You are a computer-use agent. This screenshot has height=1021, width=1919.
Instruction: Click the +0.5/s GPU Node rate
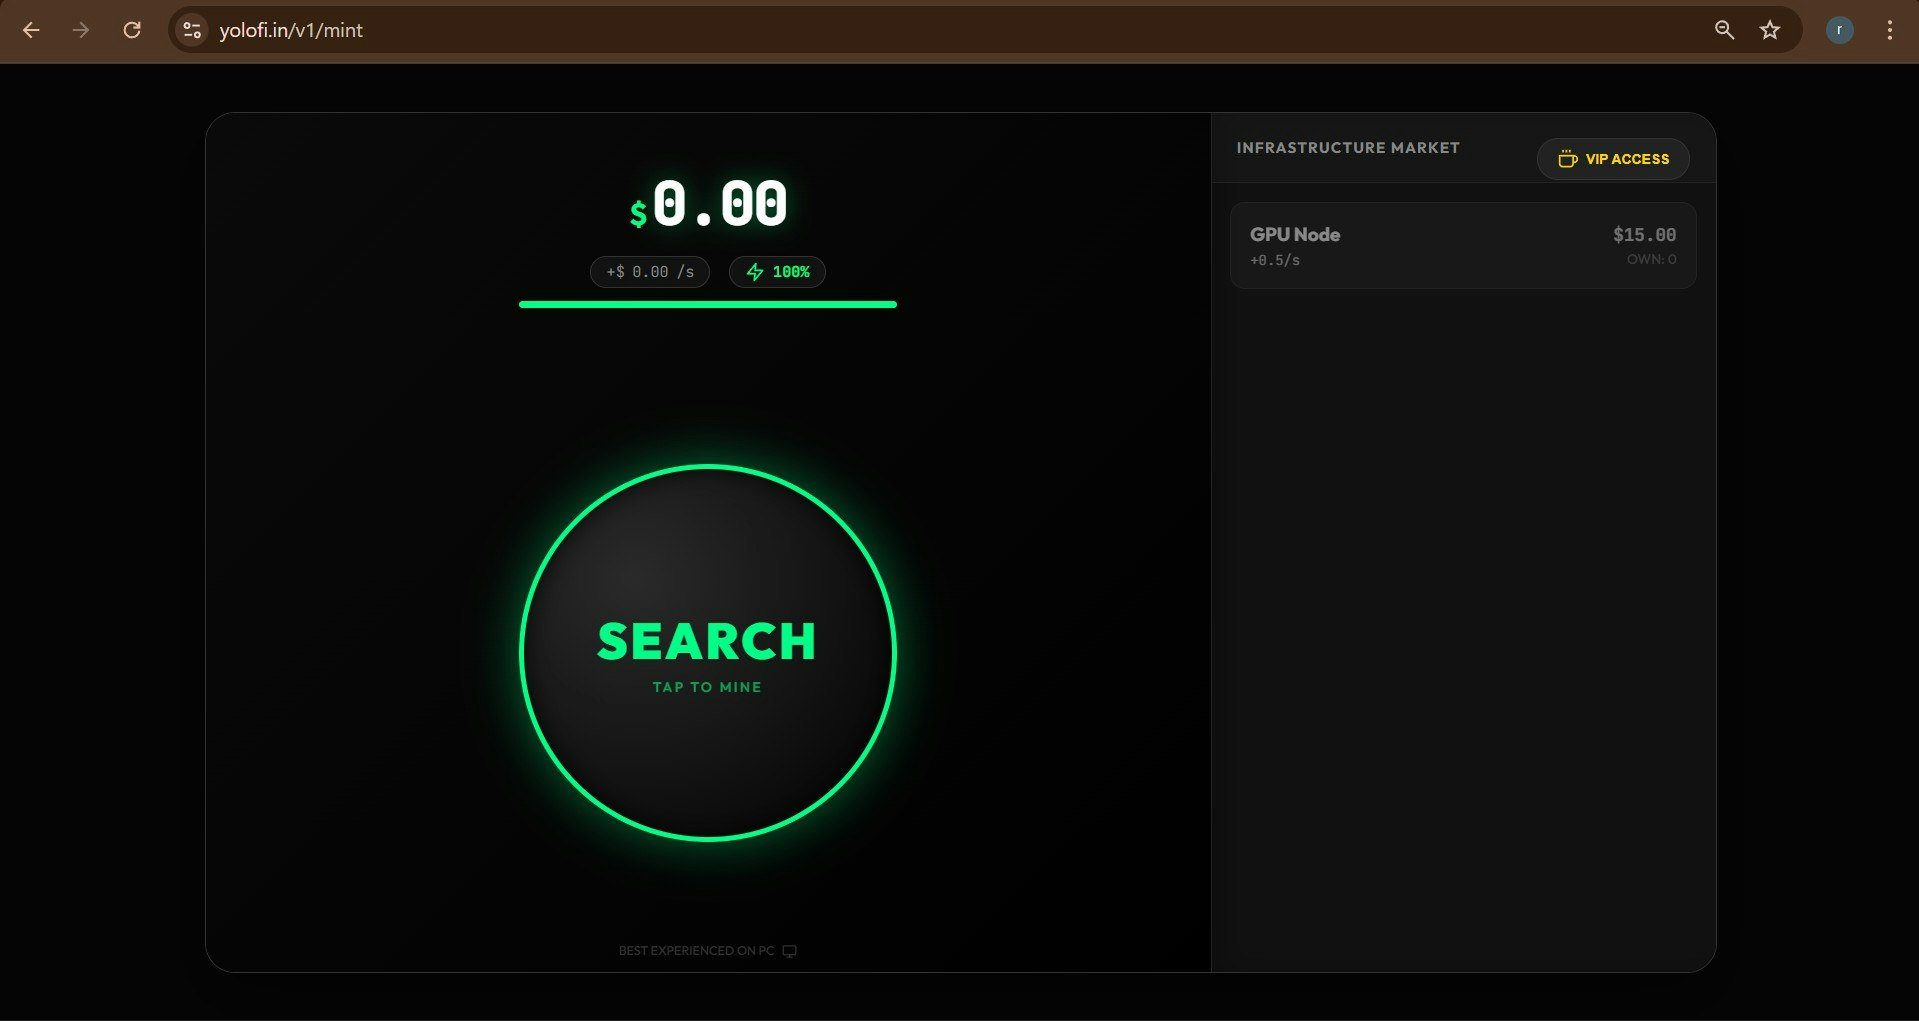point(1275,260)
